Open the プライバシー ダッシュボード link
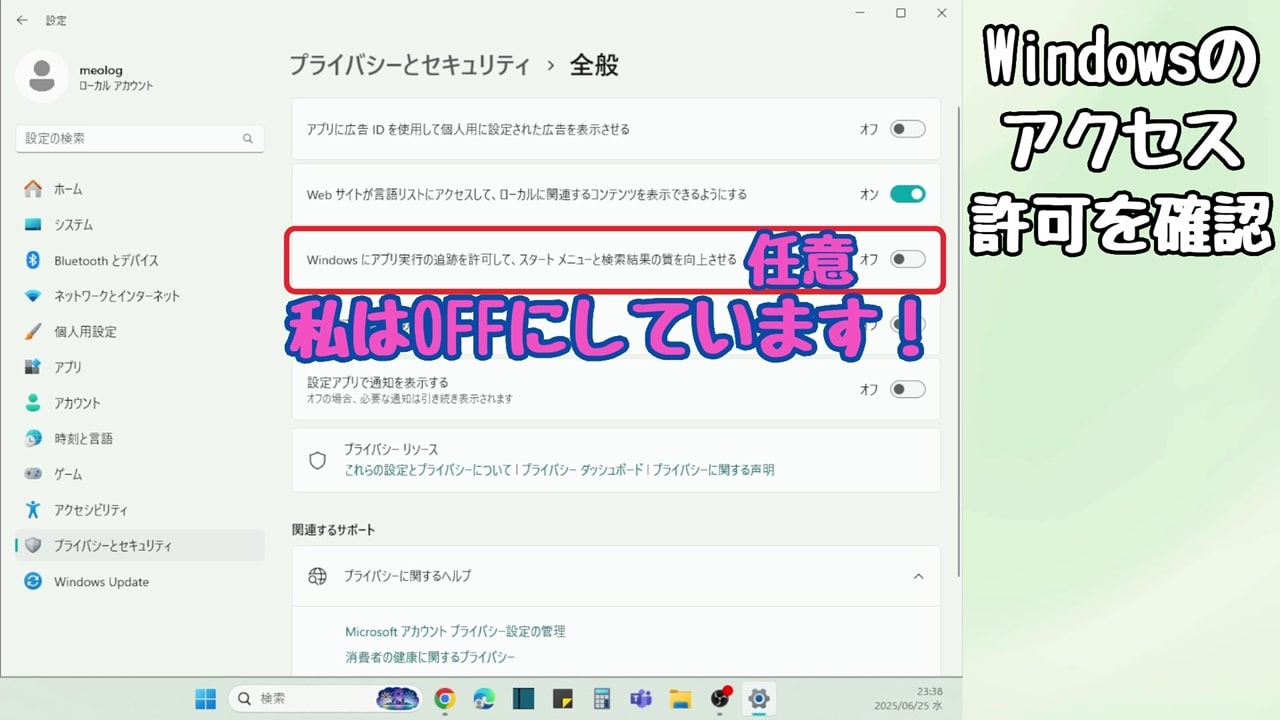 (x=582, y=470)
